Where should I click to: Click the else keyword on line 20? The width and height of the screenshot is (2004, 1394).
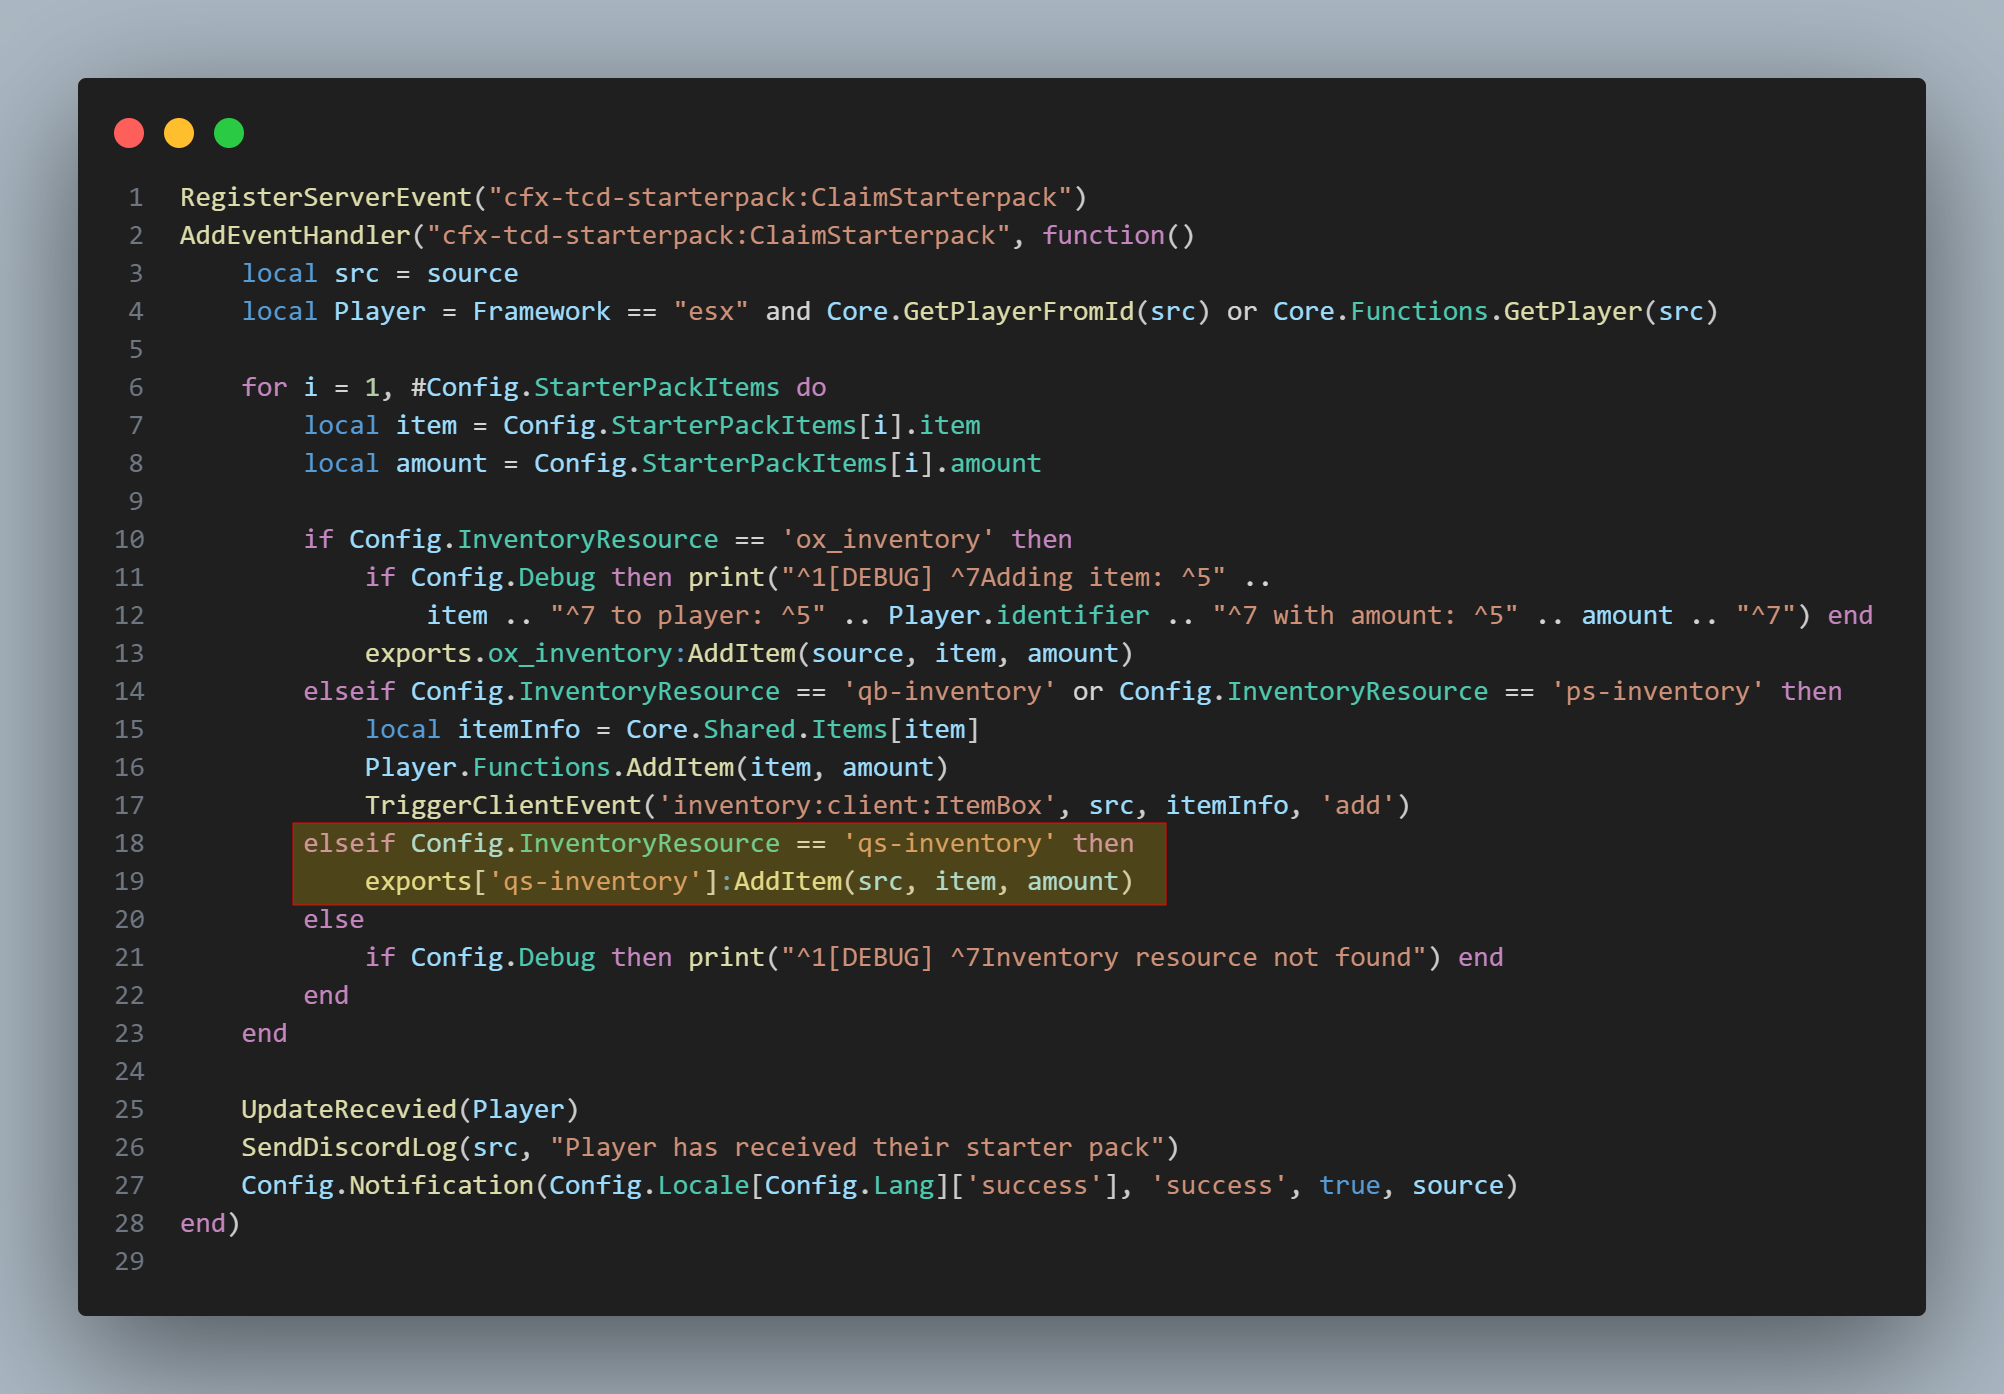(333, 919)
